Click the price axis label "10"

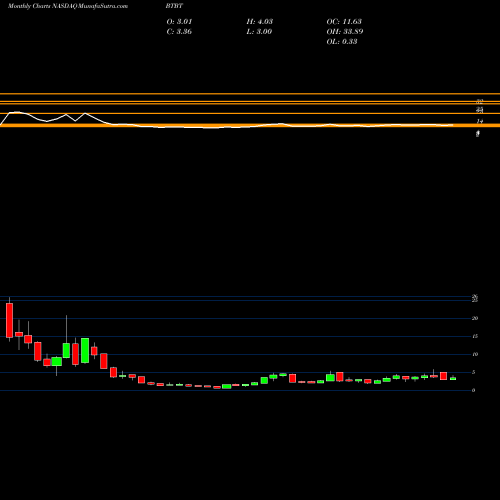pos(475,354)
